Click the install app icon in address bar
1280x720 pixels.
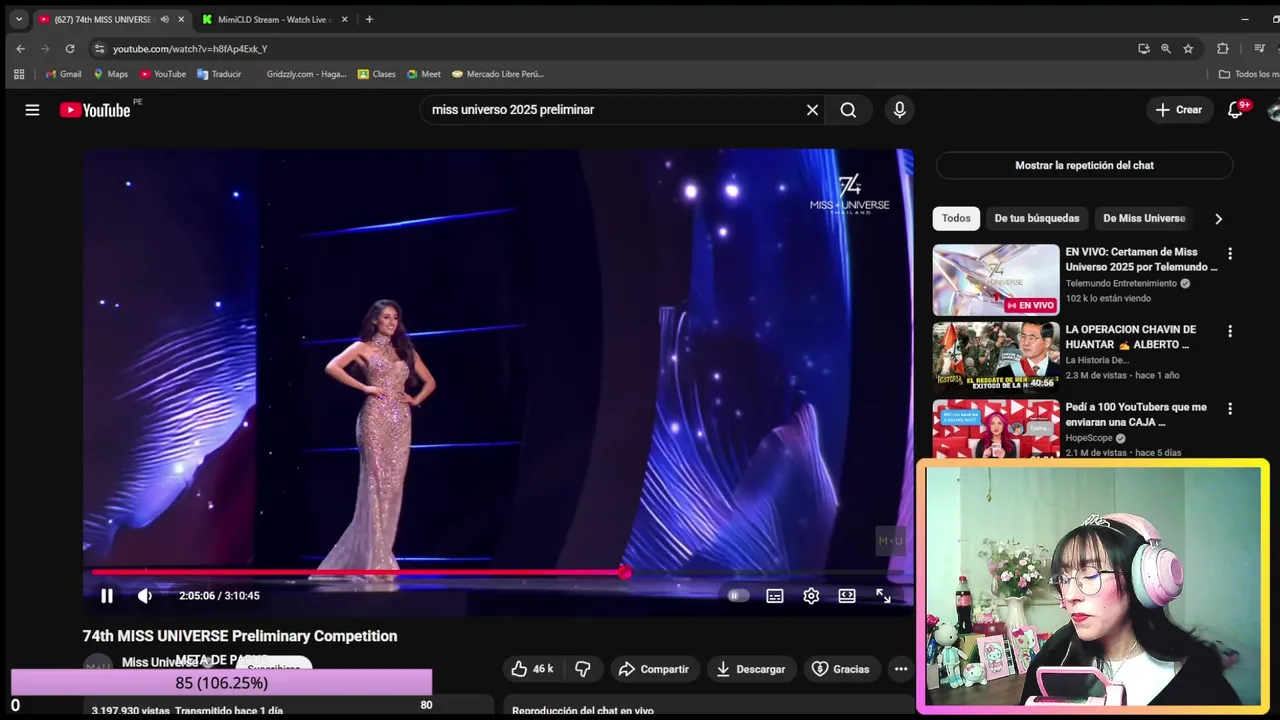pyautogui.click(x=1143, y=48)
